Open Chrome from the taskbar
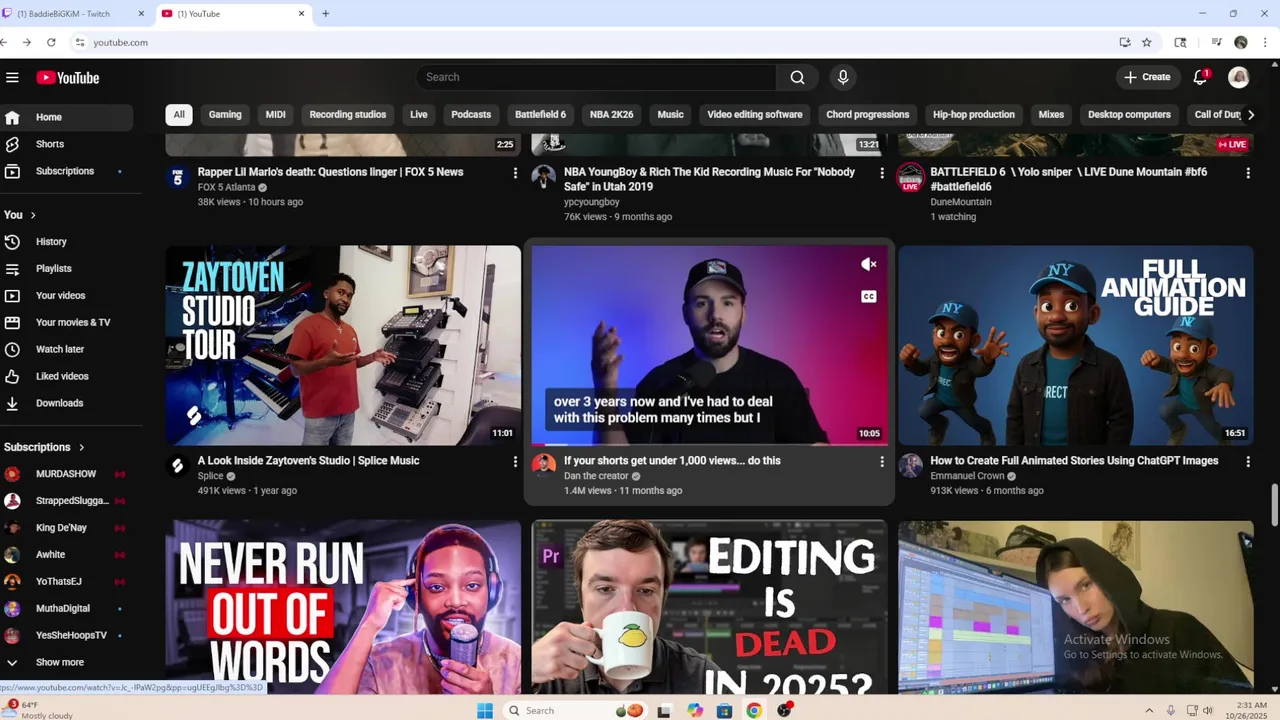 [x=754, y=711]
